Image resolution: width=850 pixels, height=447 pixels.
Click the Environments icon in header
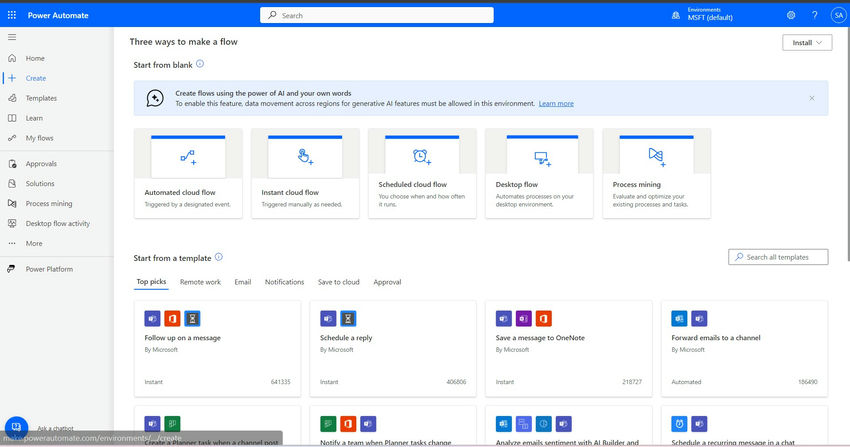click(x=675, y=15)
